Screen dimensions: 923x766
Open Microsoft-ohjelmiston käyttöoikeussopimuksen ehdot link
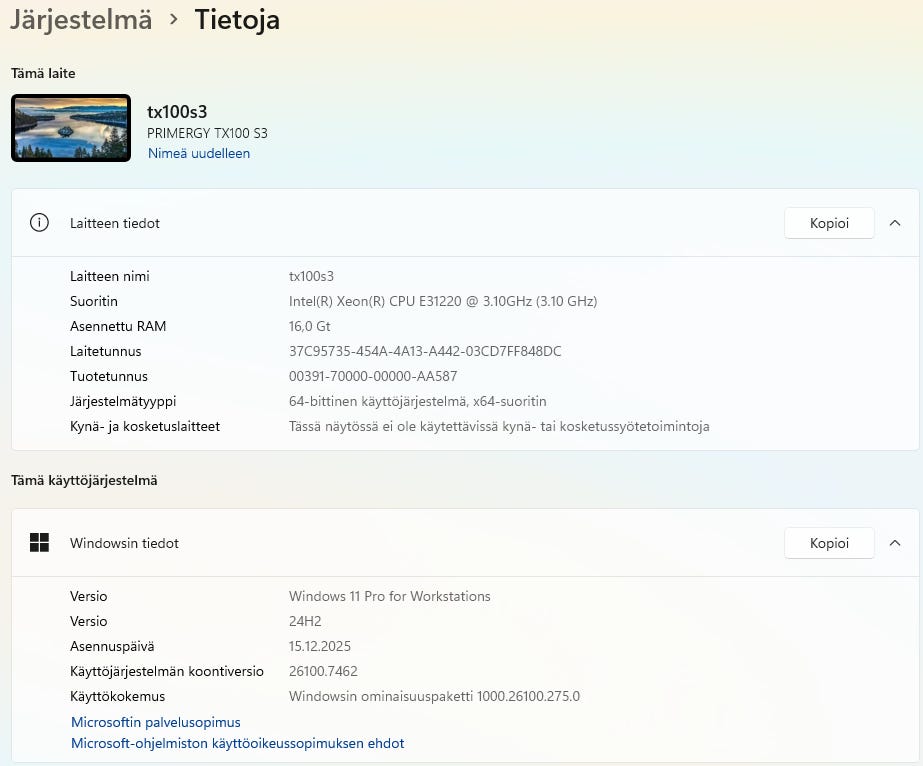pyautogui.click(x=238, y=743)
